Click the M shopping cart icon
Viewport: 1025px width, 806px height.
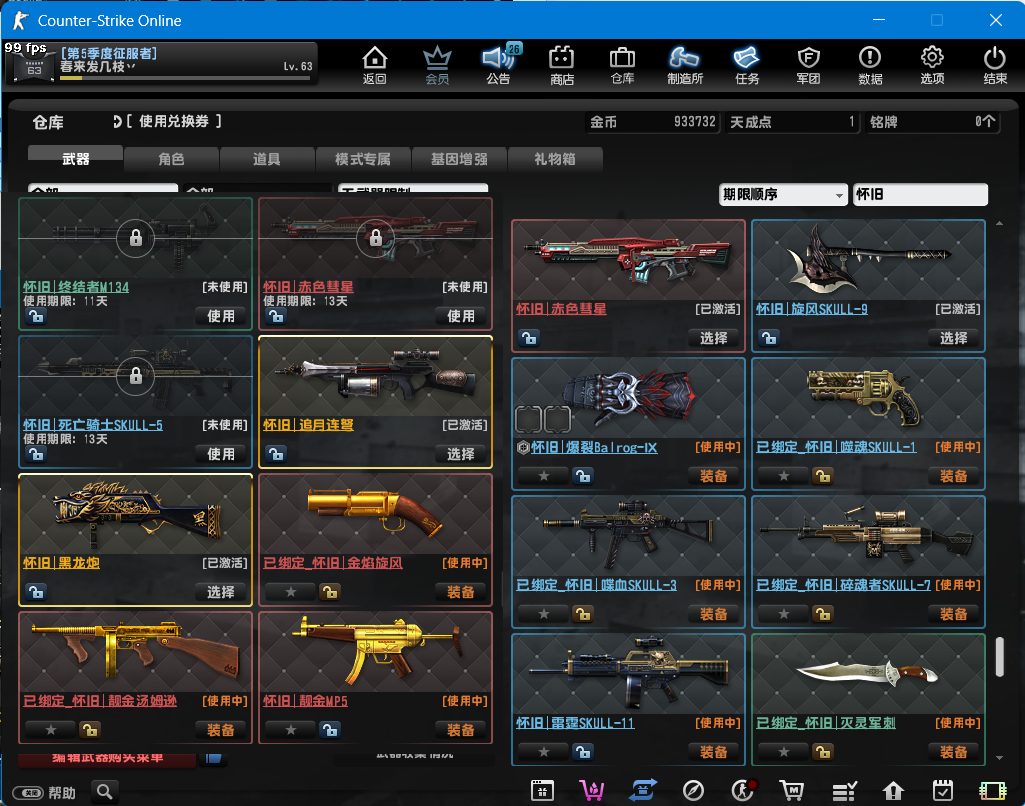792,791
